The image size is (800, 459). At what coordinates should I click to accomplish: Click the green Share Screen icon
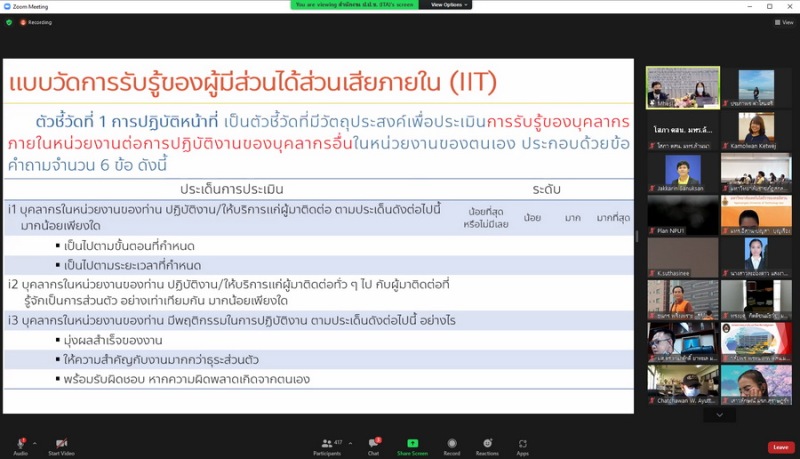click(412, 444)
